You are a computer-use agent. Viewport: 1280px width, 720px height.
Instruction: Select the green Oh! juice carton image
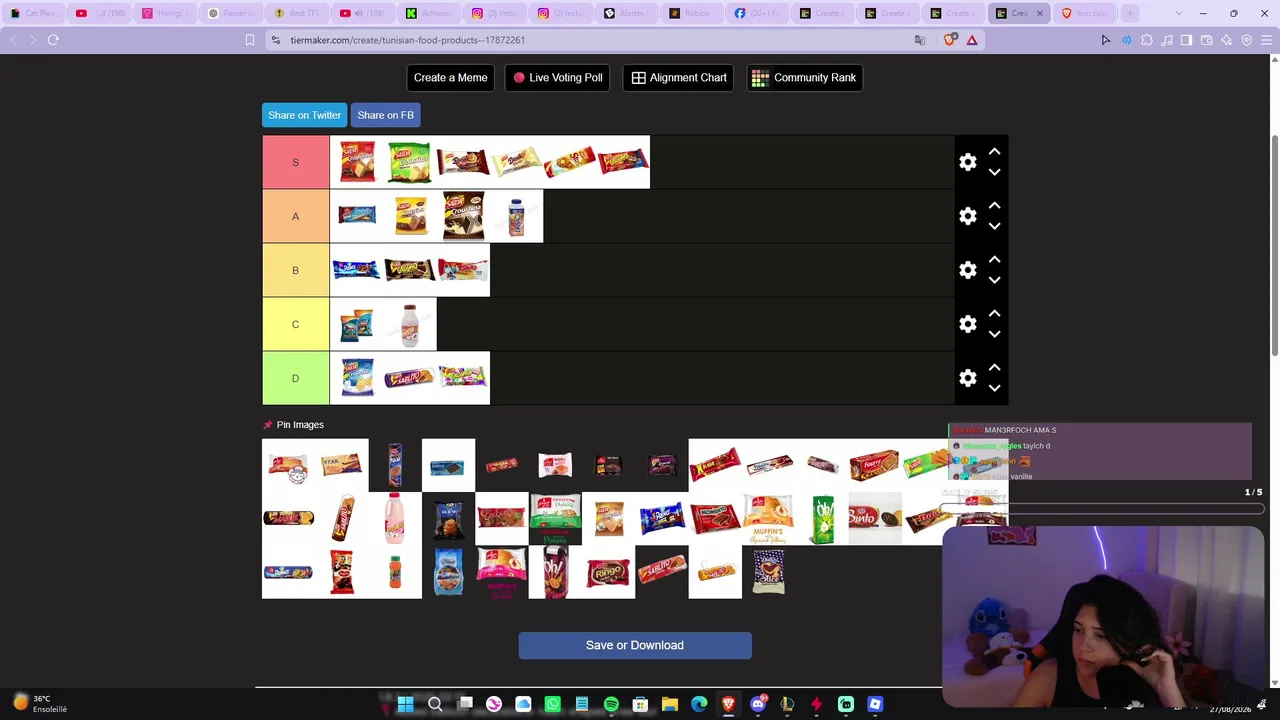(x=822, y=518)
